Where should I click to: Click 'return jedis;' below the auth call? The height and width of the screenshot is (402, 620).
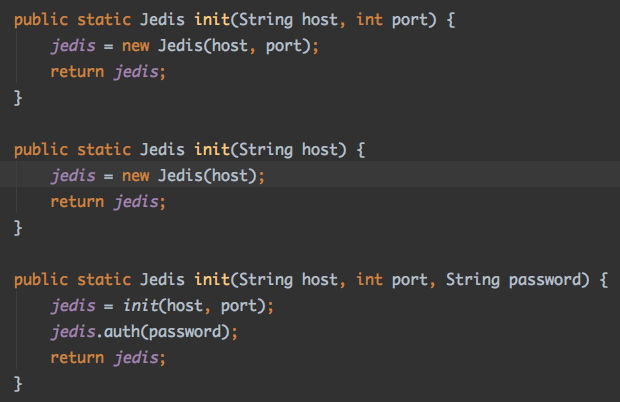[108, 358]
